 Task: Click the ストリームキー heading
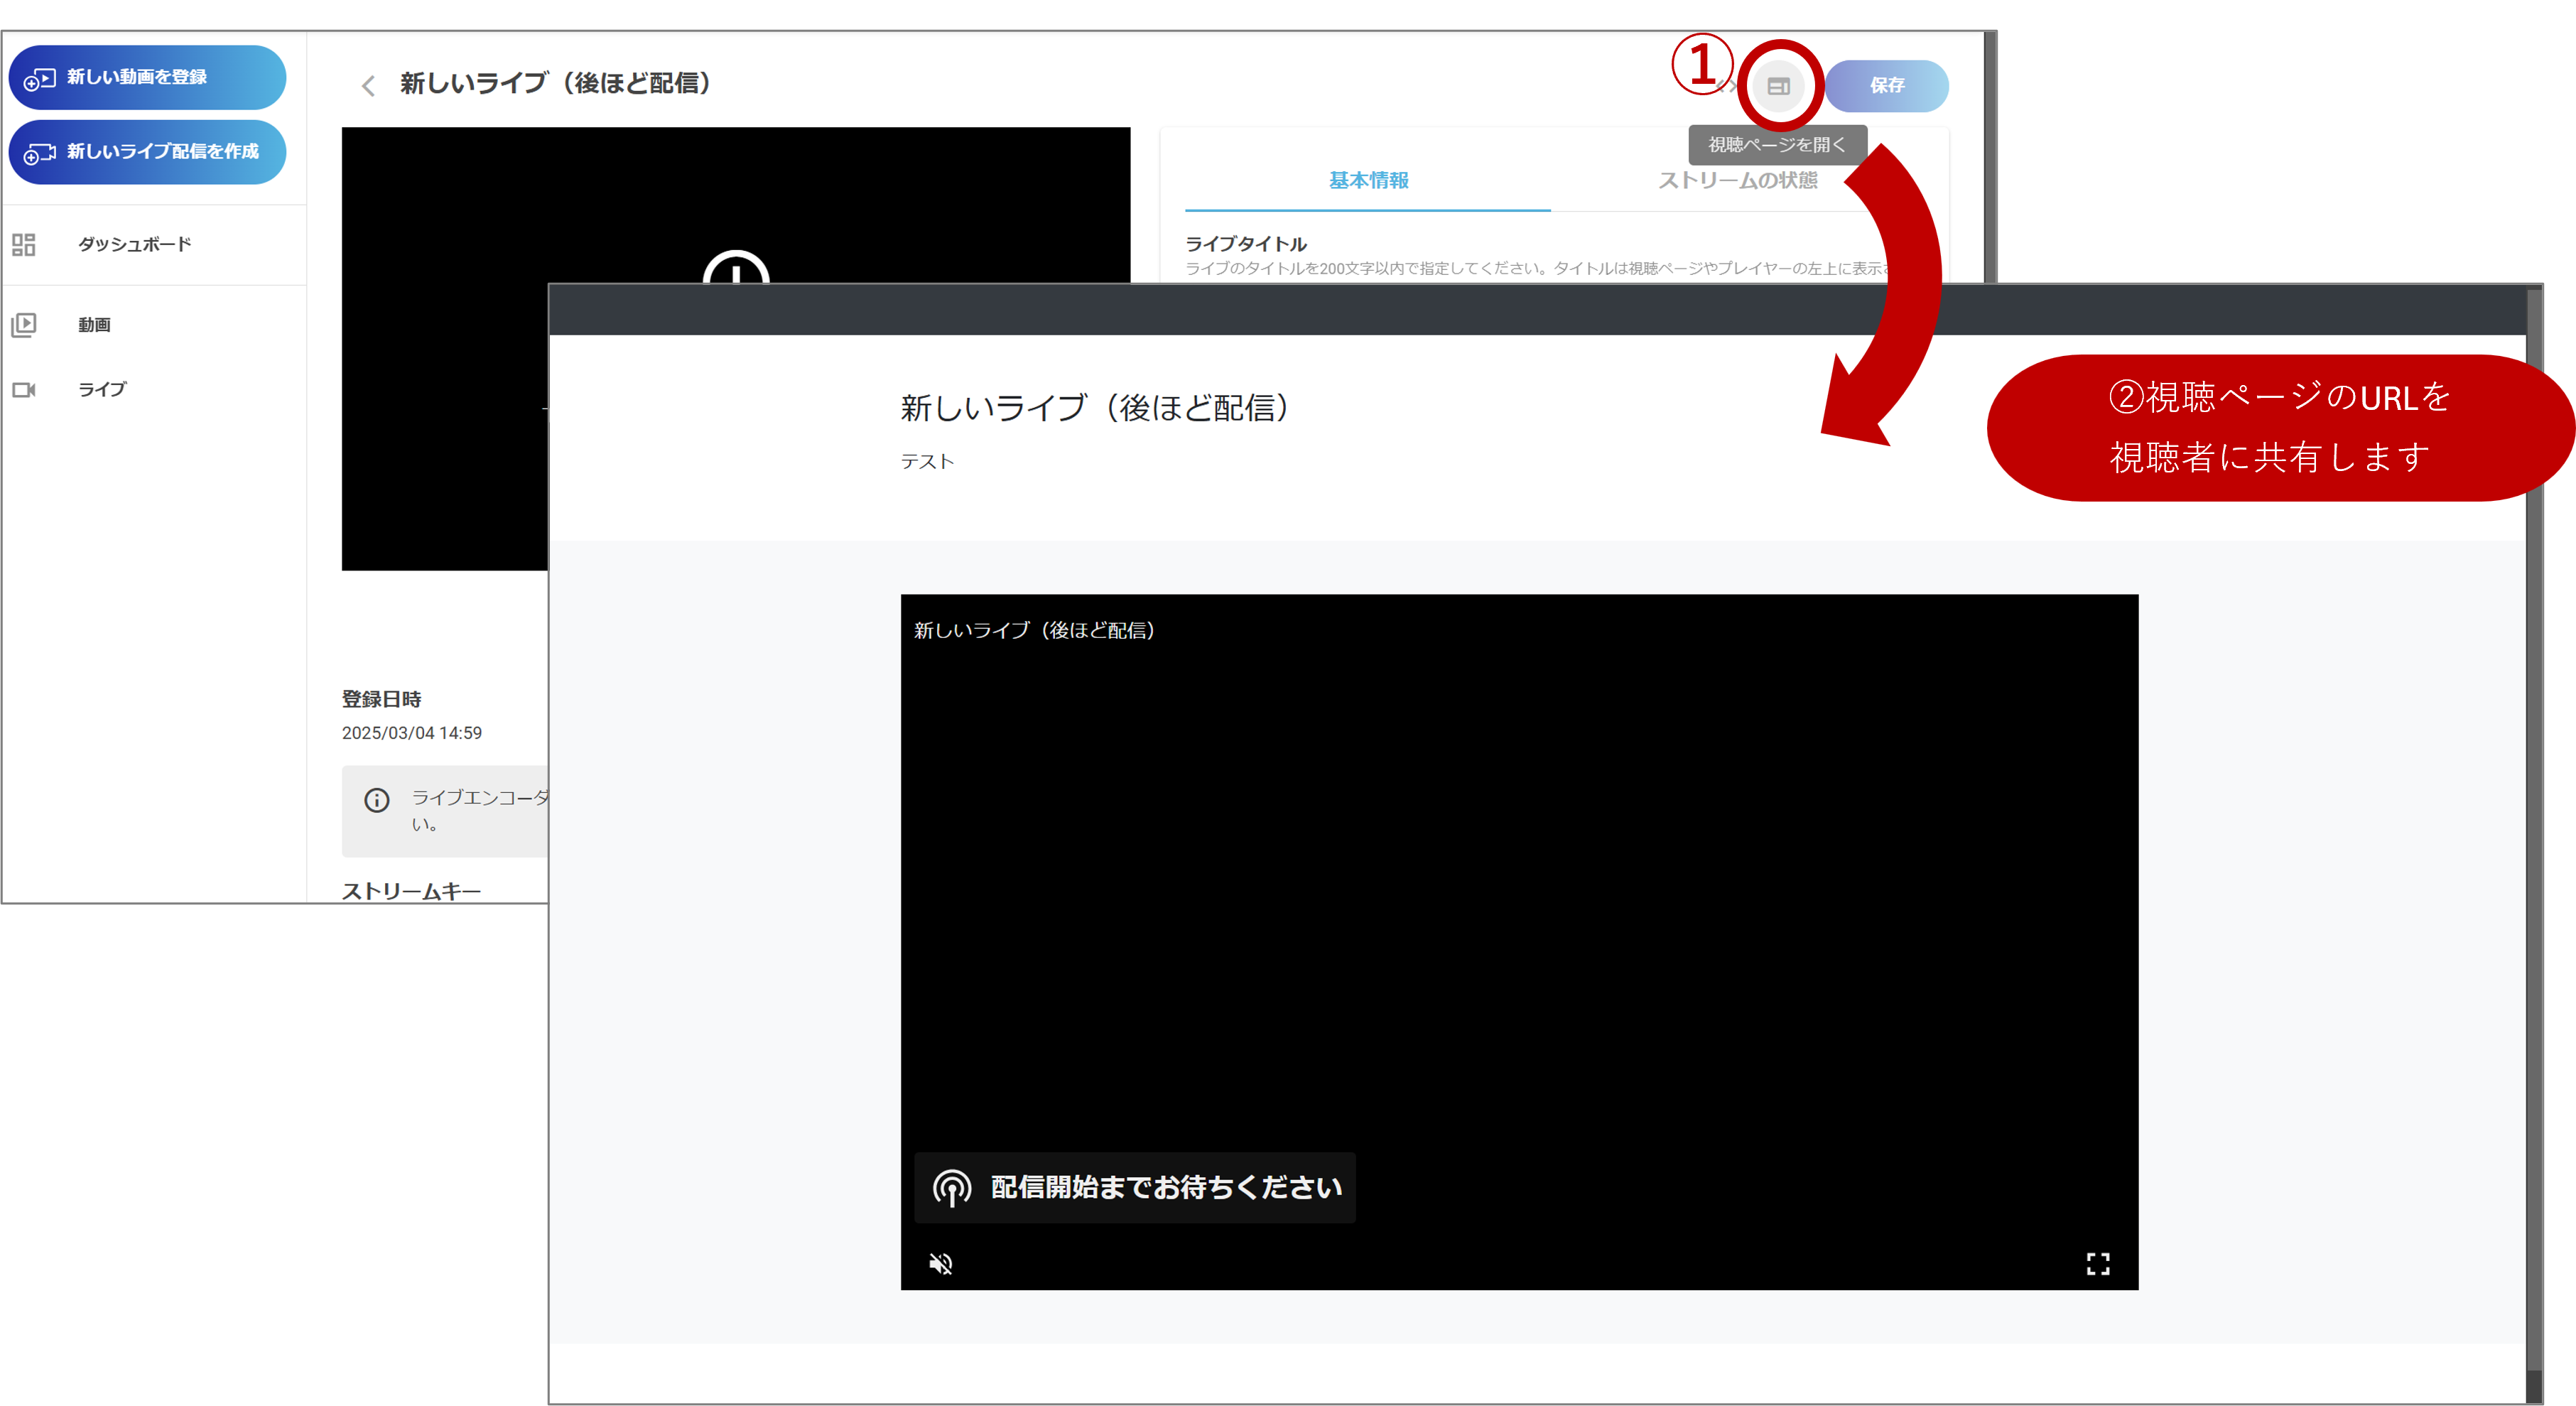click(412, 891)
